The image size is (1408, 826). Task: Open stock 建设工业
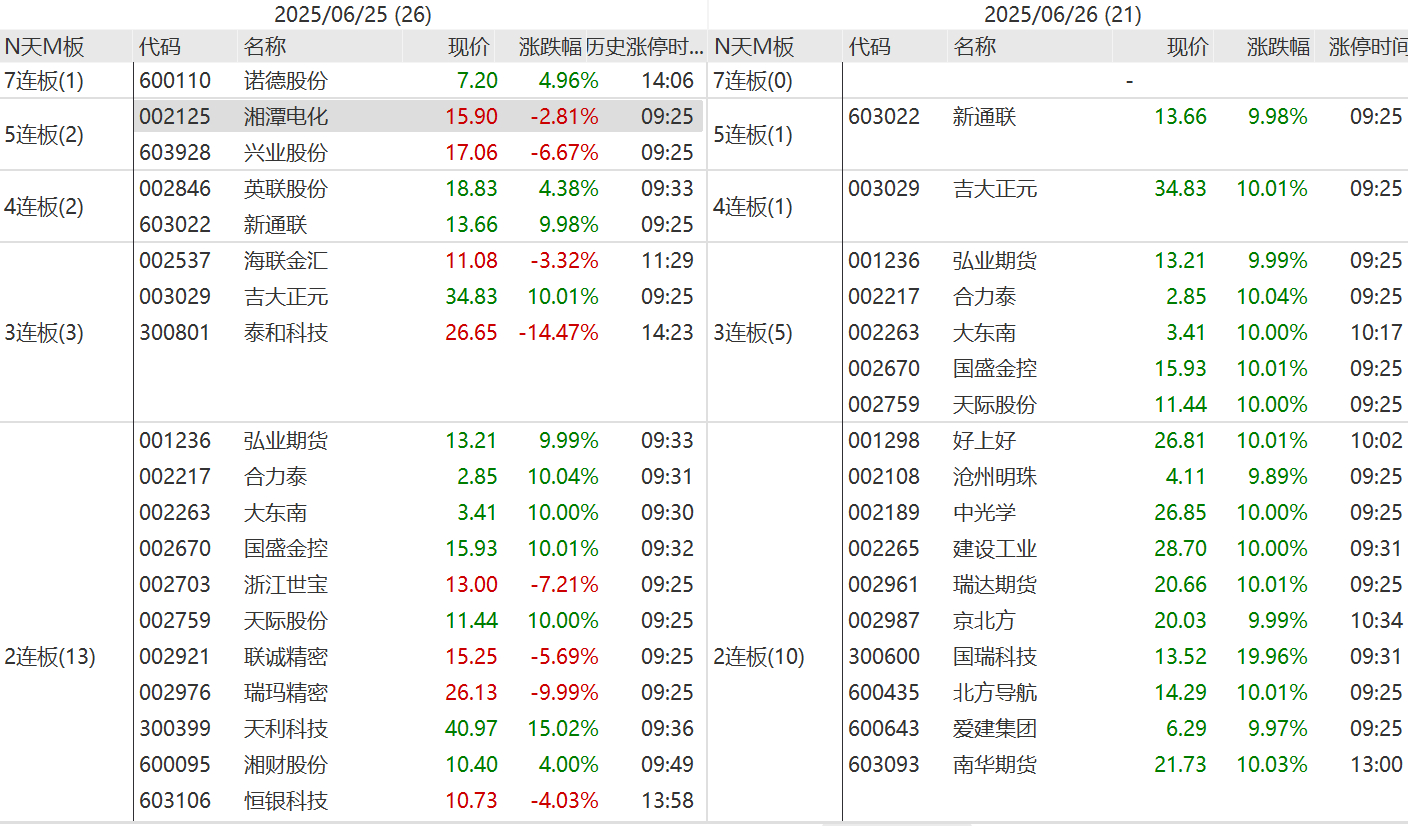pos(995,549)
